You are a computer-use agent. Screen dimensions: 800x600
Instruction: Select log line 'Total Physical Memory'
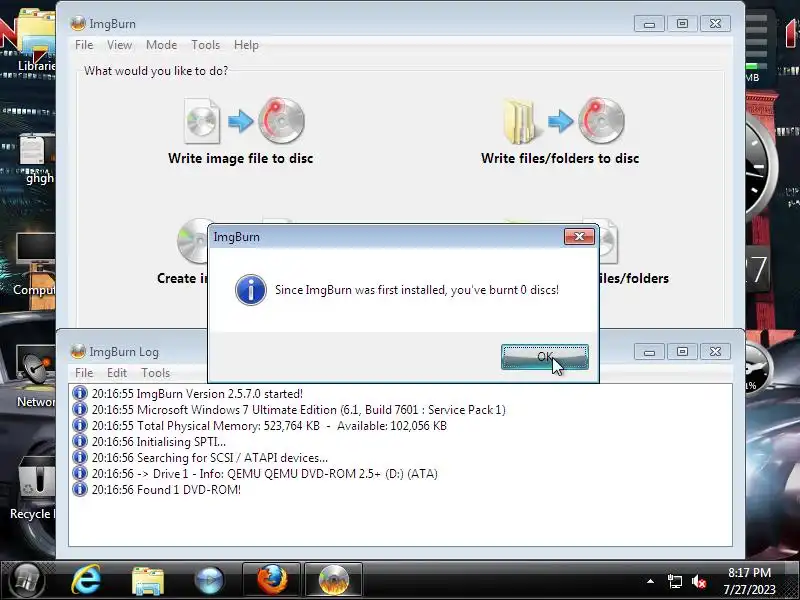[x=269, y=426]
